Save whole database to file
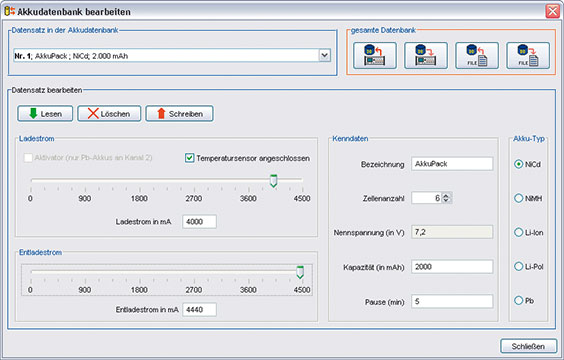564x360 pixels. tap(528, 55)
